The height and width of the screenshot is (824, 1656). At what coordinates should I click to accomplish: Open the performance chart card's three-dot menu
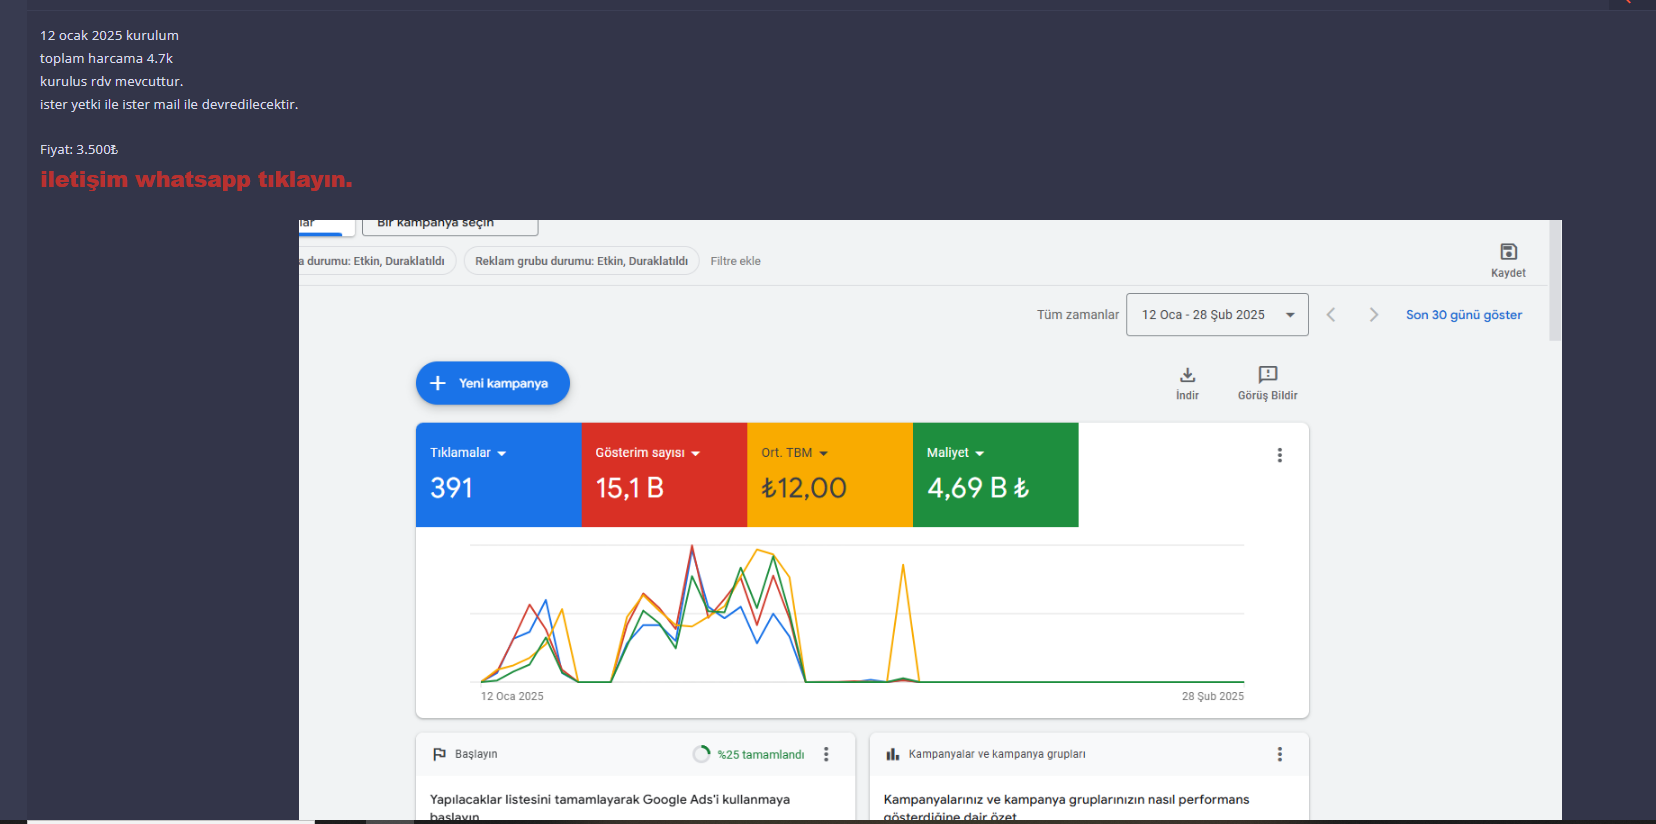[1279, 455]
